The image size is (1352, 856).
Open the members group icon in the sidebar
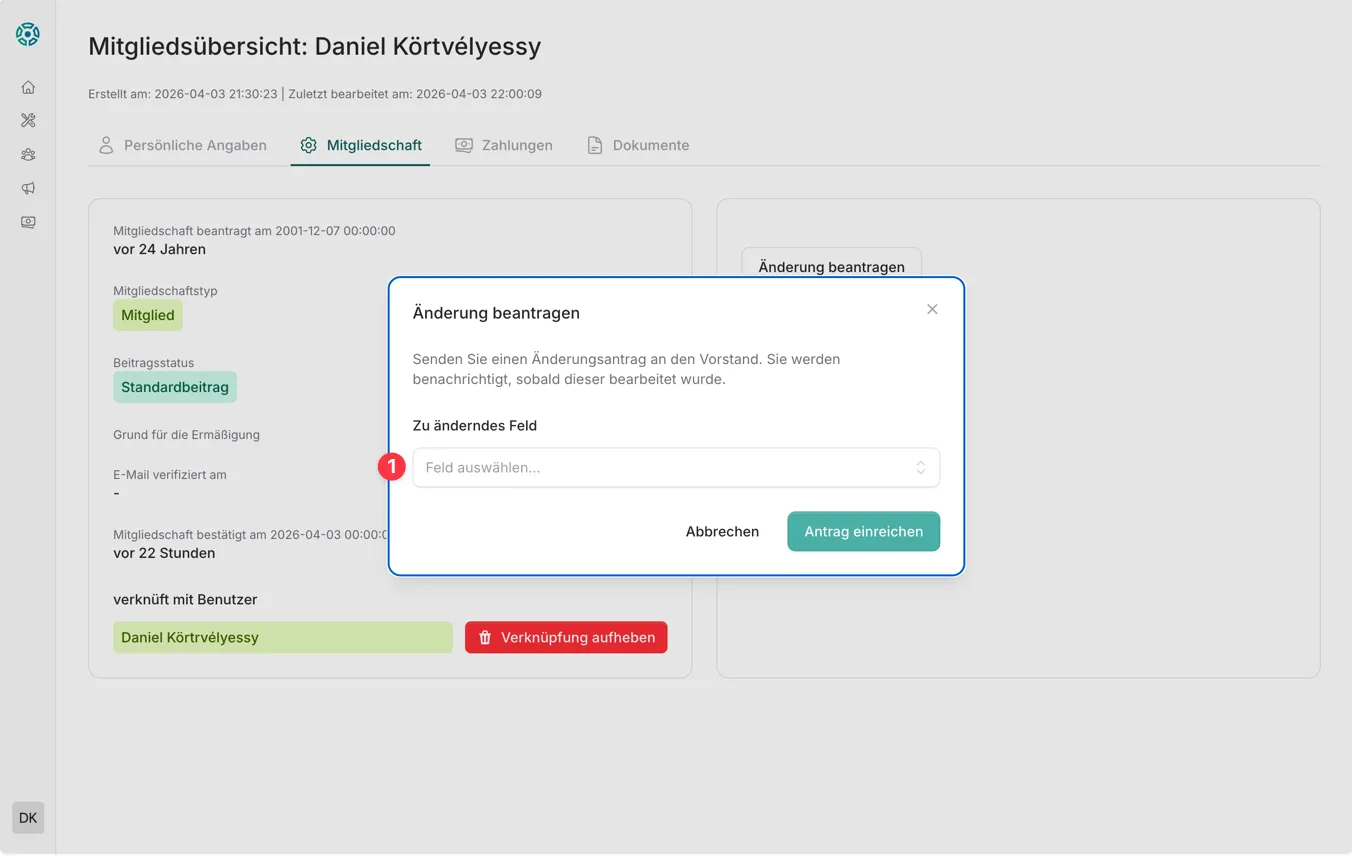click(27, 154)
